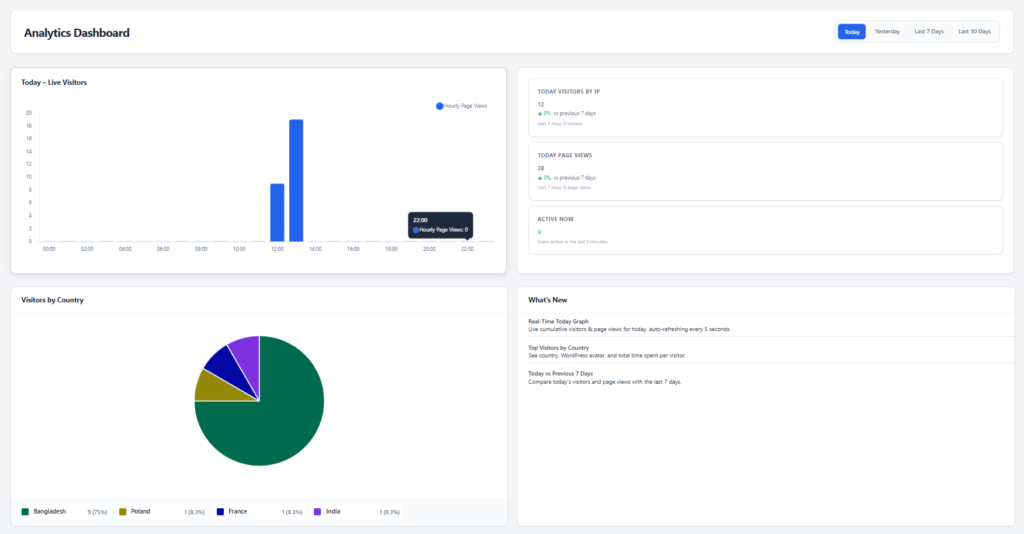The height and width of the screenshot is (534, 1024).
Task: Click the tallest bar at 13:00
Action: pyautogui.click(x=296, y=180)
